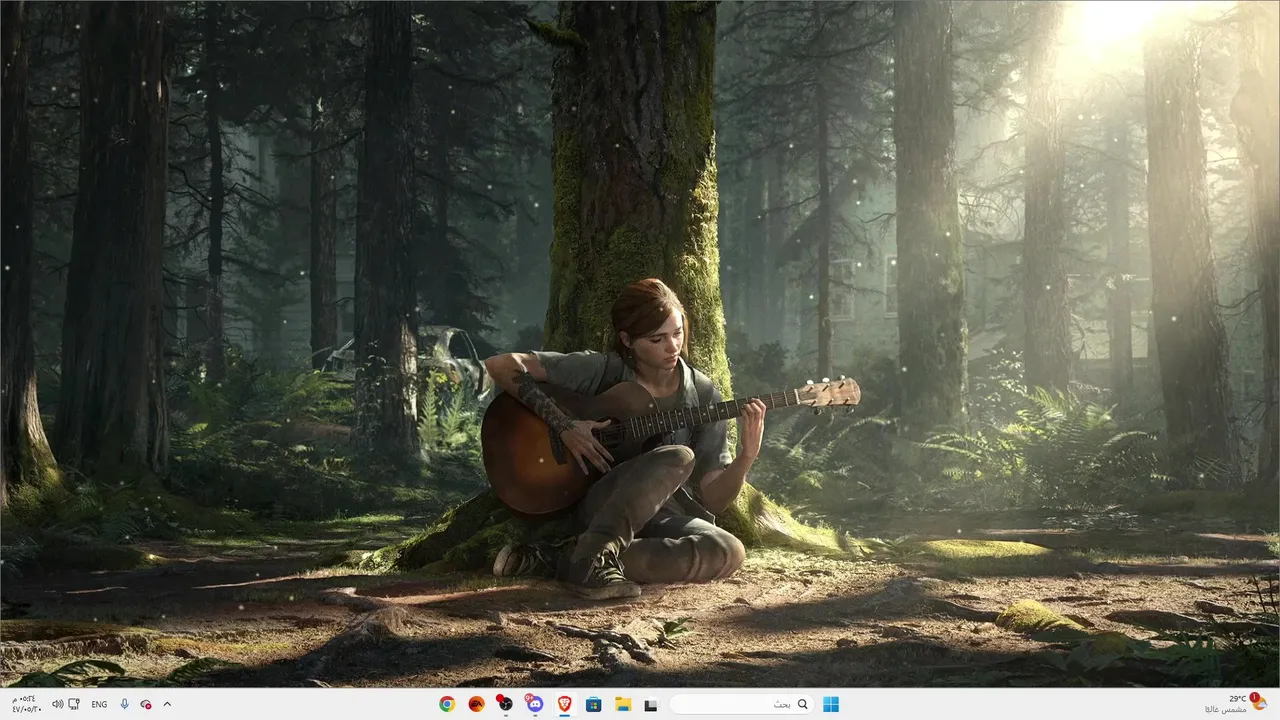Launch the EA app from taskbar
Viewport: 1280px width, 720px height.
click(476, 704)
